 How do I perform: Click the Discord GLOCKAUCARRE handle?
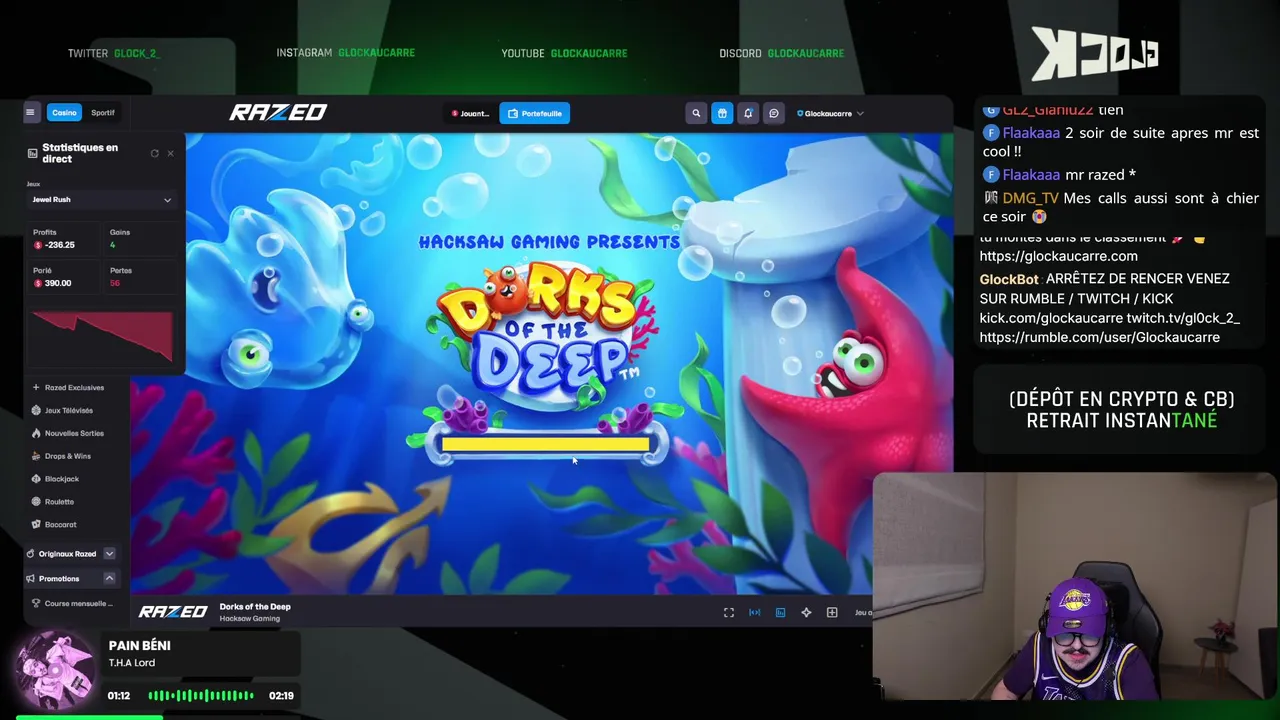(x=806, y=54)
